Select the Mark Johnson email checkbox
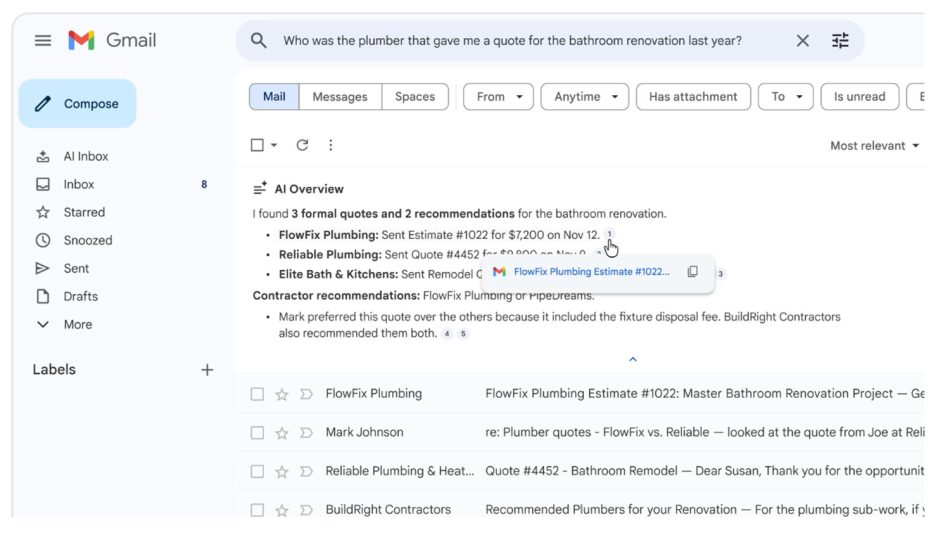The width and height of the screenshot is (950, 535). 257,433
